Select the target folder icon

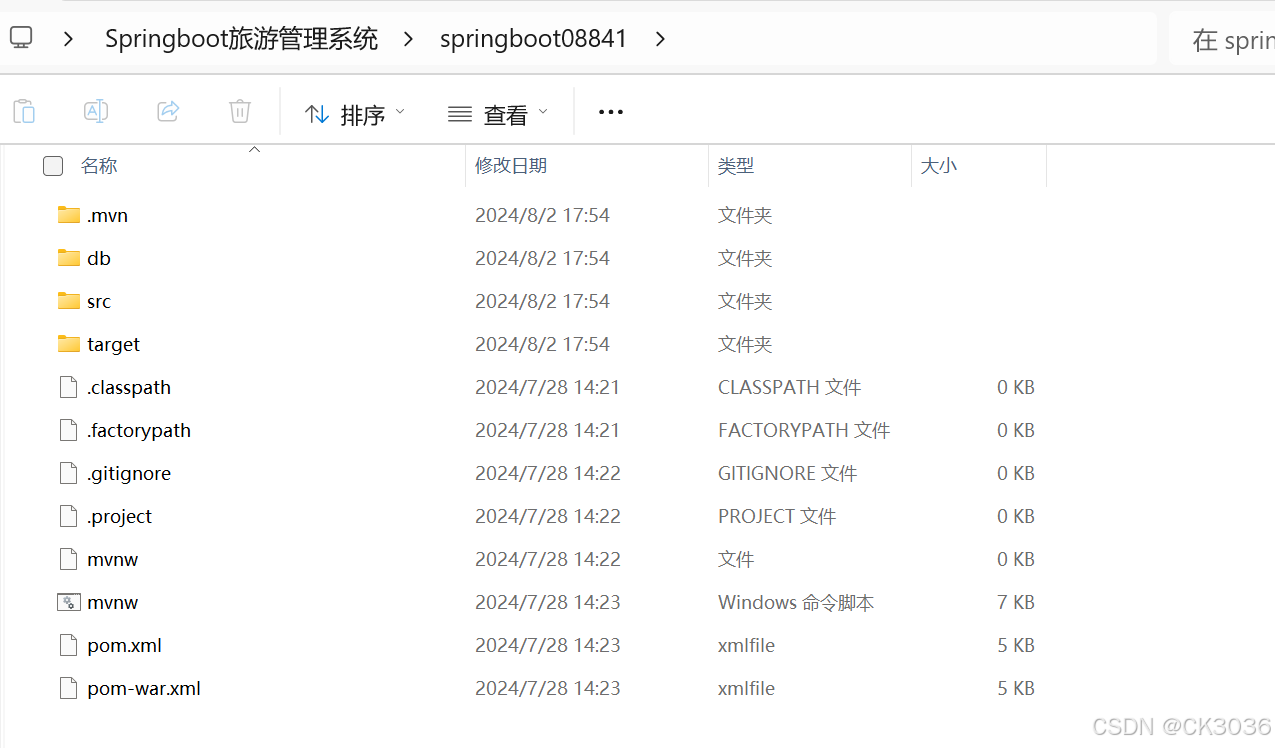68,344
